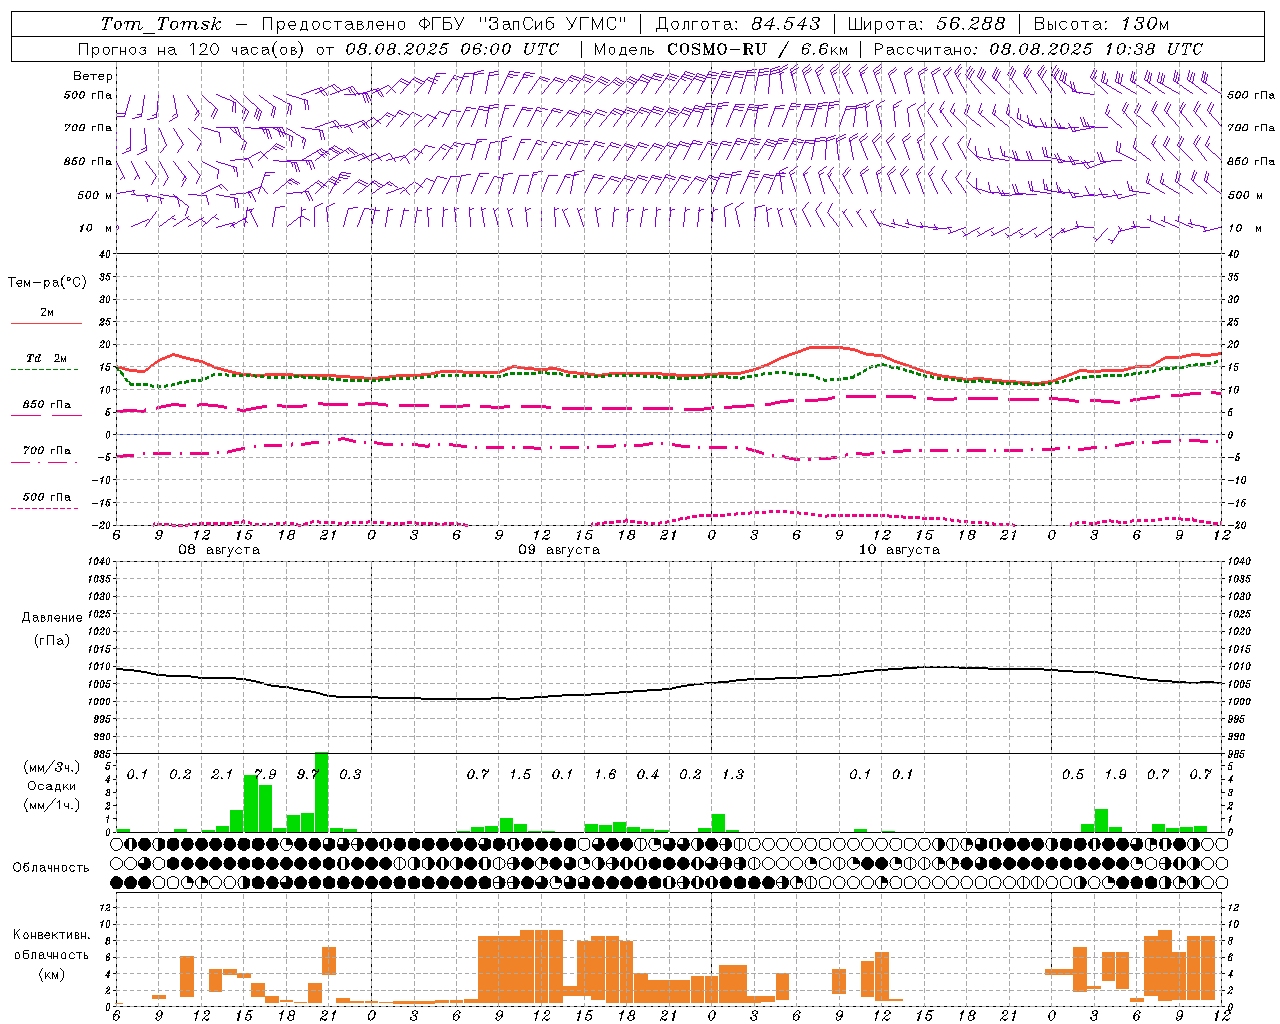Viewport: 1280px width, 1024px height.
Task: Select the 0.4 precipitation total value
Action: [x=648, y=775]
